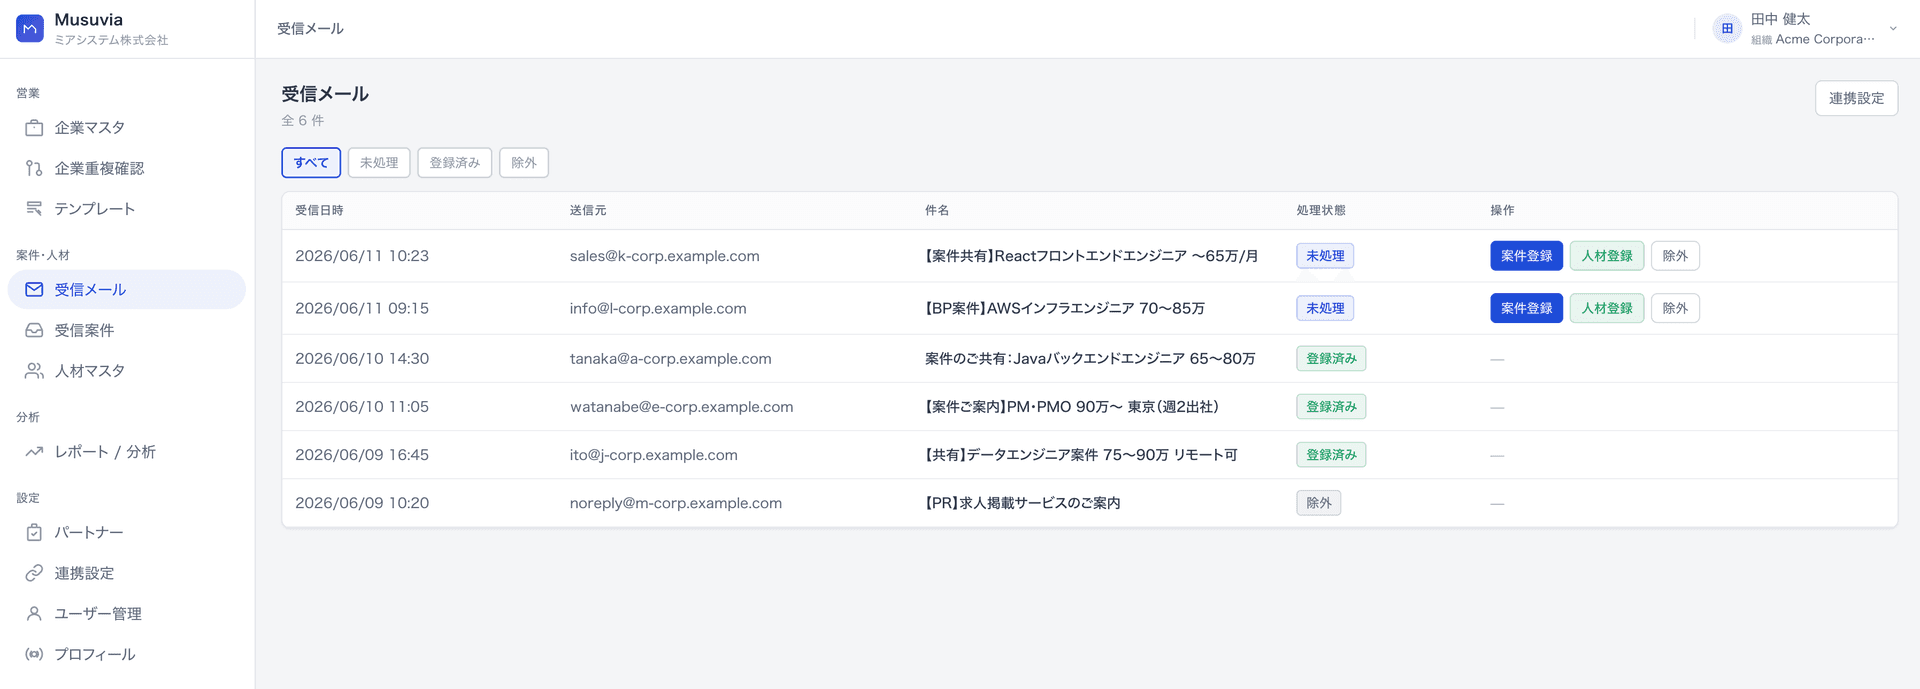The height and width of the screenshot is (689, 1920).
Task: Click the Musuvia logo icon
Action: (x=30, y=29)
